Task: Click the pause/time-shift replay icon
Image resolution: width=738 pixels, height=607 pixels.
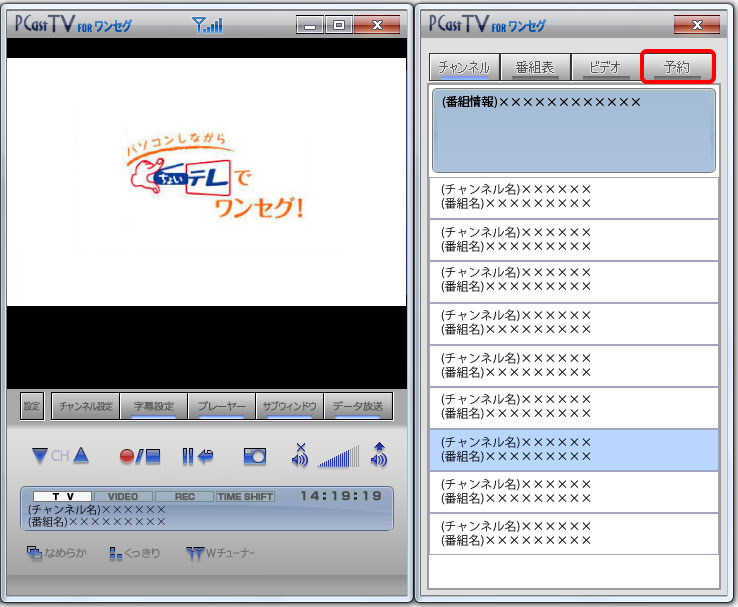Action: coord(197,456)
